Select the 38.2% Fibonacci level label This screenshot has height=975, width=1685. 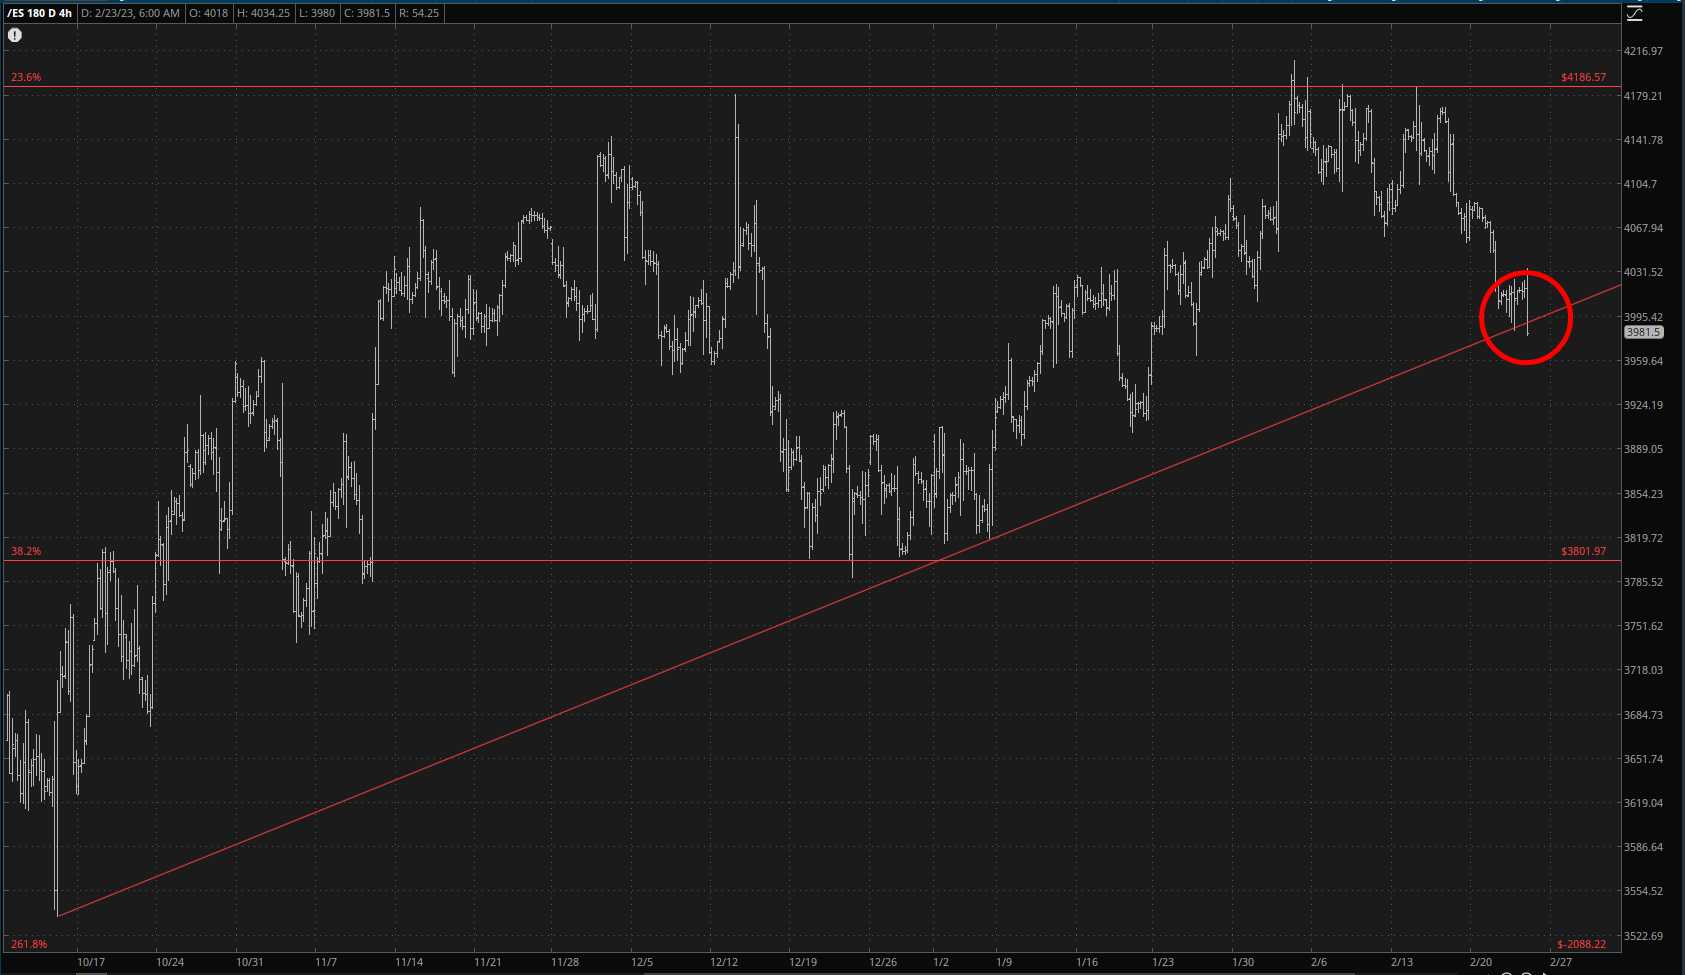[x=26, y=551]
